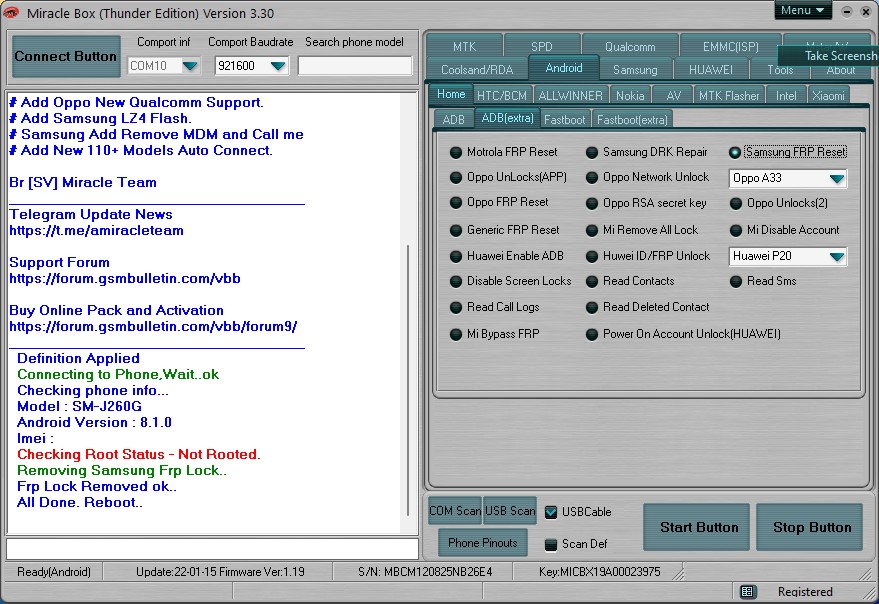Switch to the MTK tab

(x=464, y=47)
